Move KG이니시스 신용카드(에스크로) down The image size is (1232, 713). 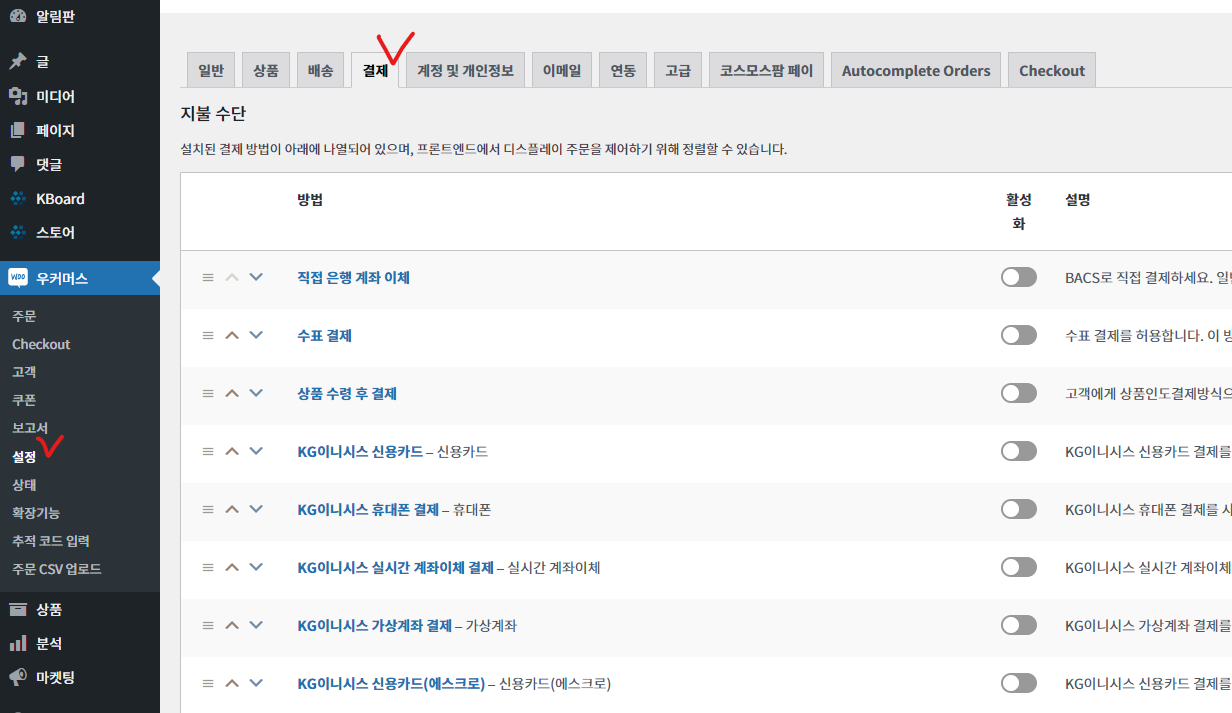tap(256, 683)
